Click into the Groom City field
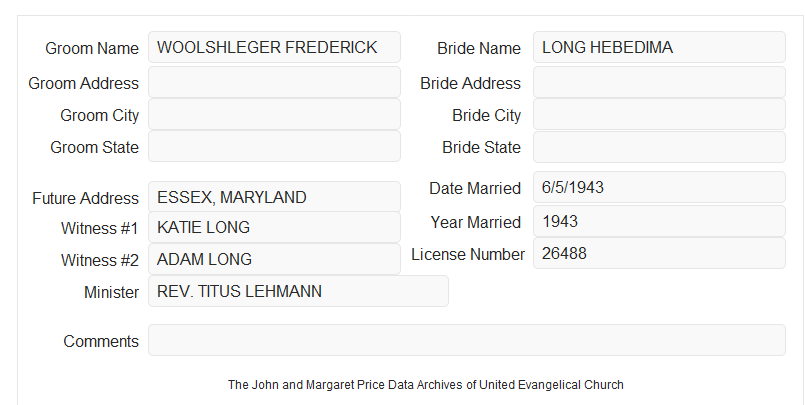This screenshot has height=405, width=805. click(274, 114)
